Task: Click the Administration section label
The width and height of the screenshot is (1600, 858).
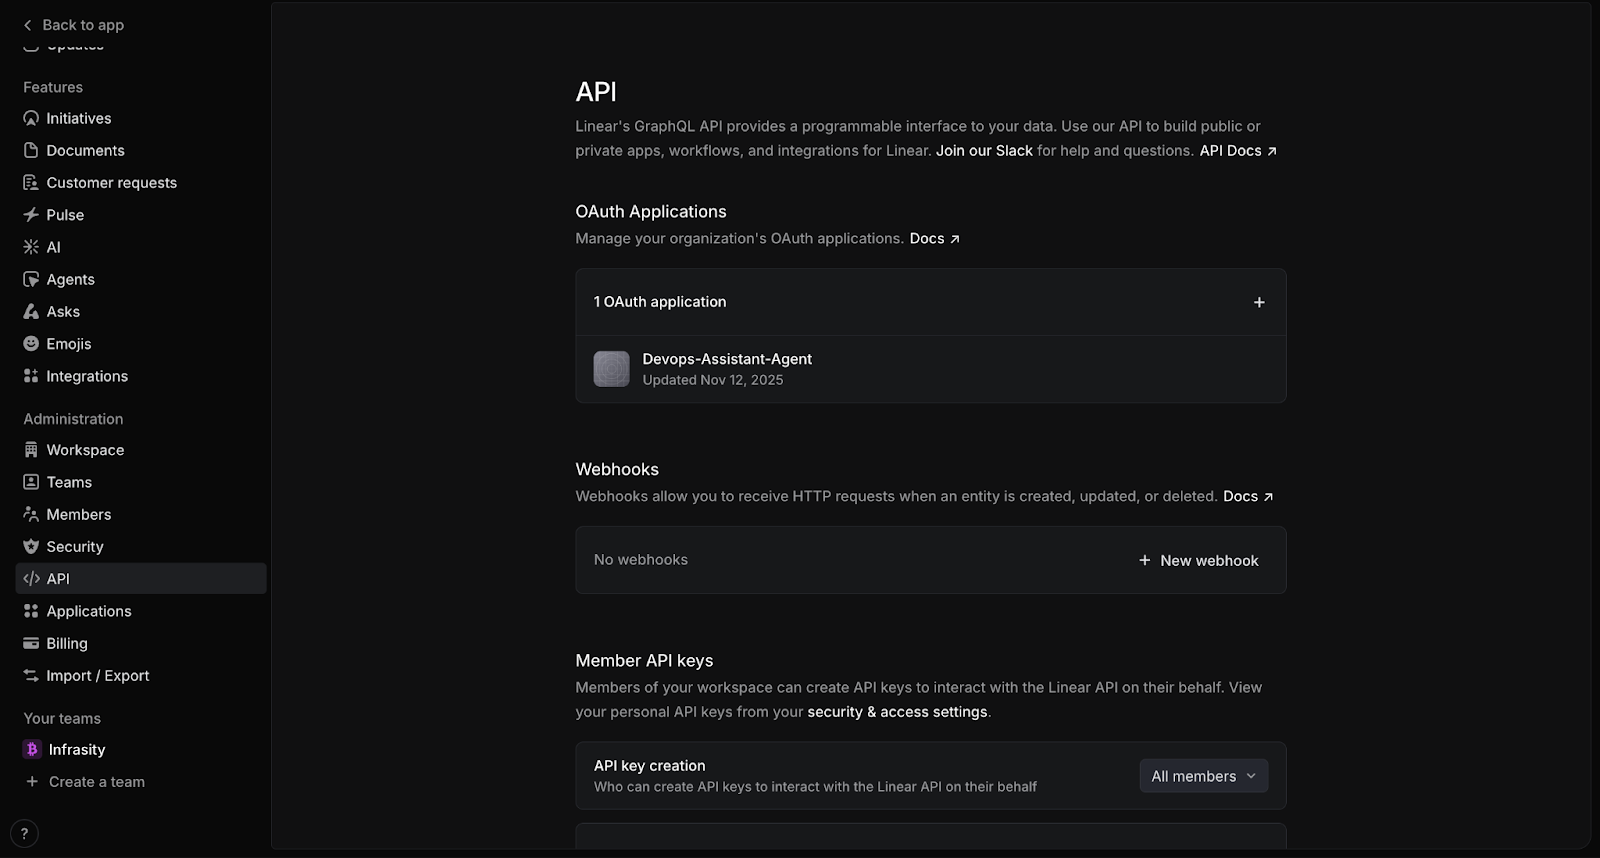Action: pos(73,419)
